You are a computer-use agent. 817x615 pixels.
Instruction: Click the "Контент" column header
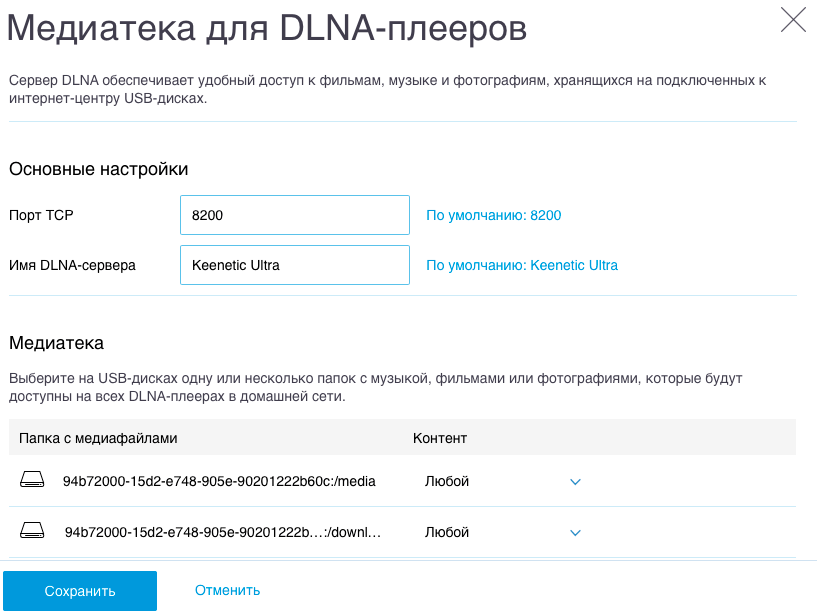440,438
